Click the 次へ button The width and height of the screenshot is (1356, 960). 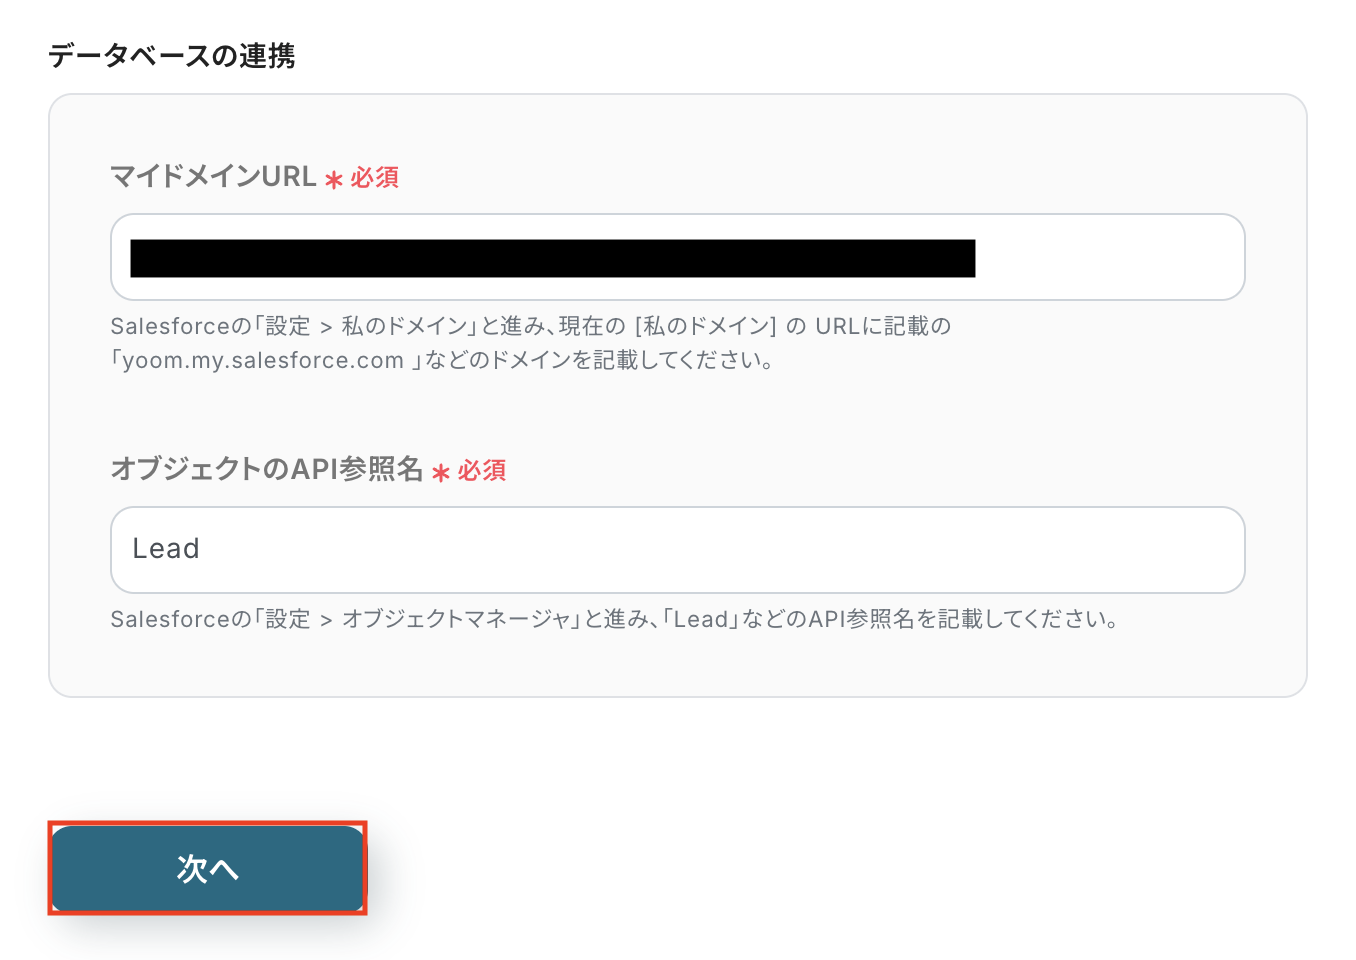pos(207,868)
